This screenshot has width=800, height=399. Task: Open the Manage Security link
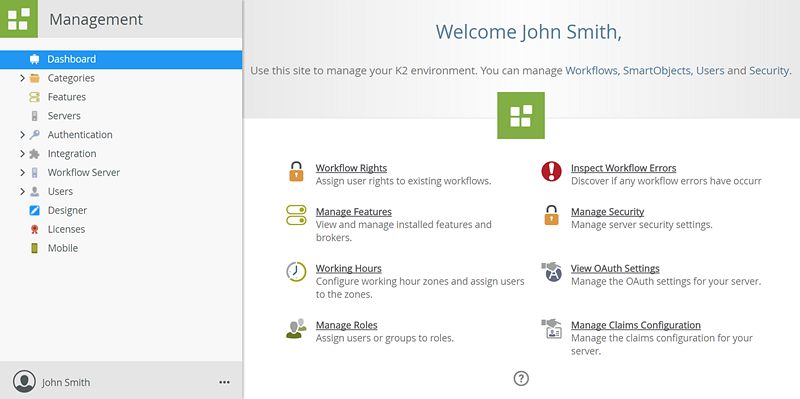[x=607, y=211]
